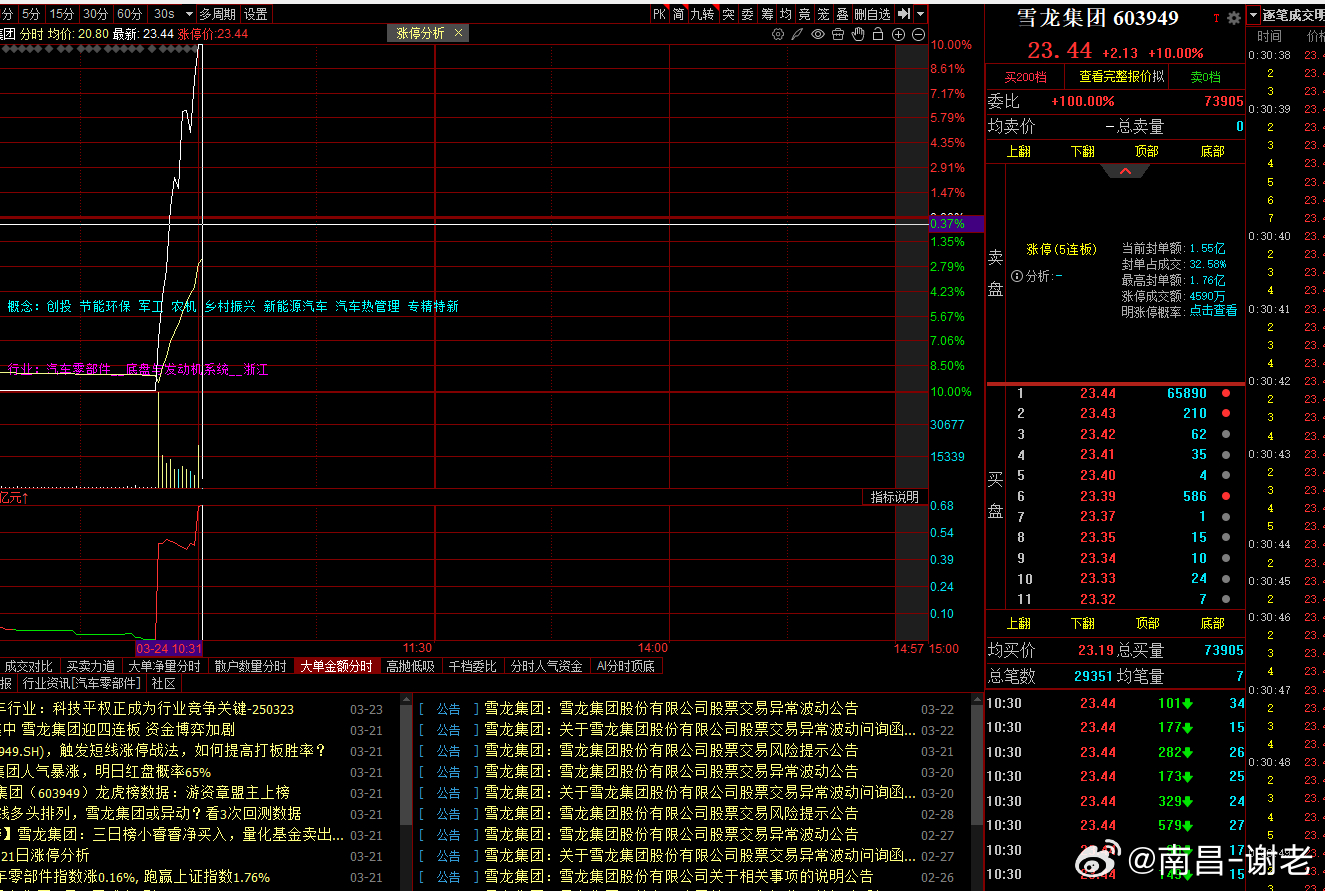Image resolution: width=1325 pixels, height=891 pixels.
Task: Click 点击查看 next to 明涨停概率
Action: pos(1212,311)
